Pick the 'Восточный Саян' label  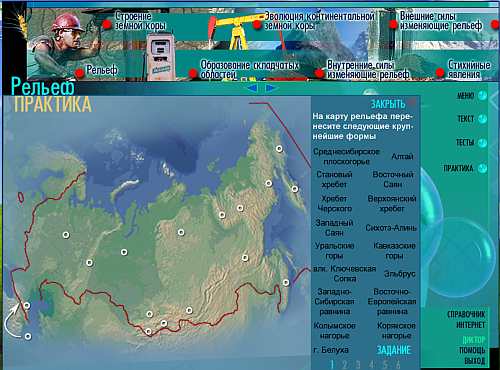393,179
